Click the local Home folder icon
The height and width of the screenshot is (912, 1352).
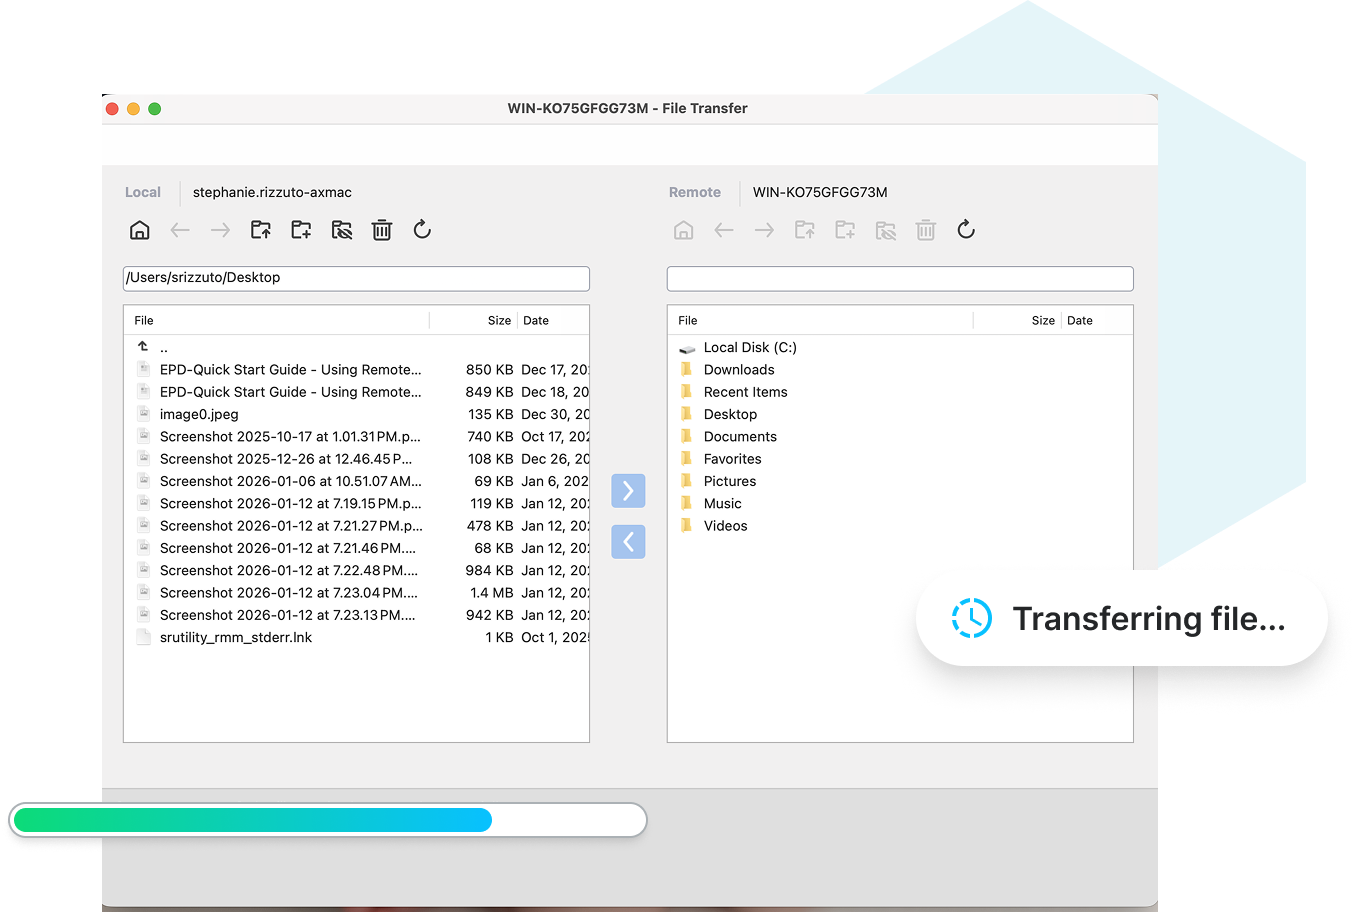click(x=140, y=230)
